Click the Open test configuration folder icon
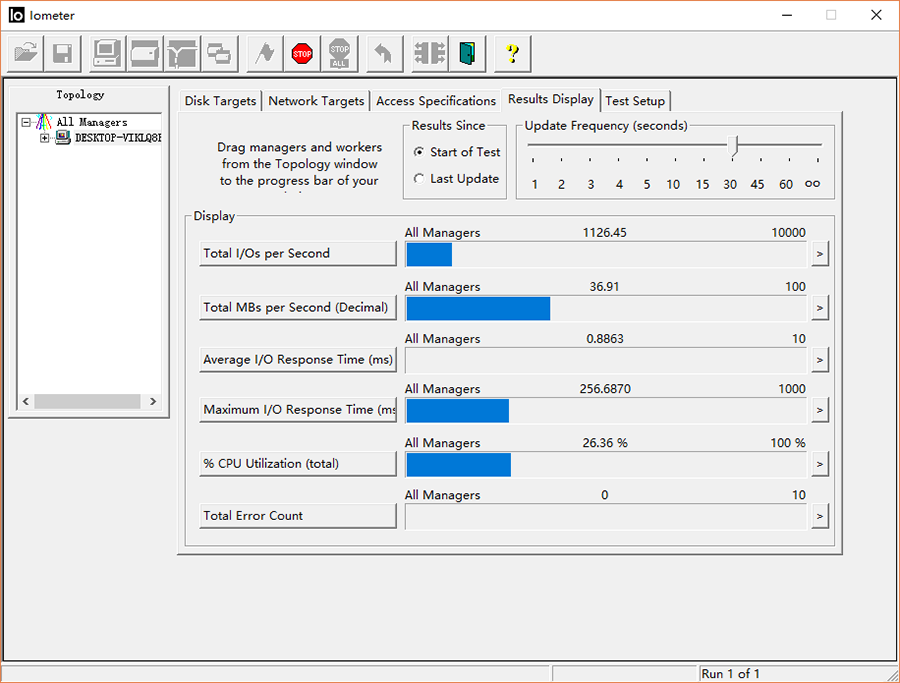 [26, 54]
